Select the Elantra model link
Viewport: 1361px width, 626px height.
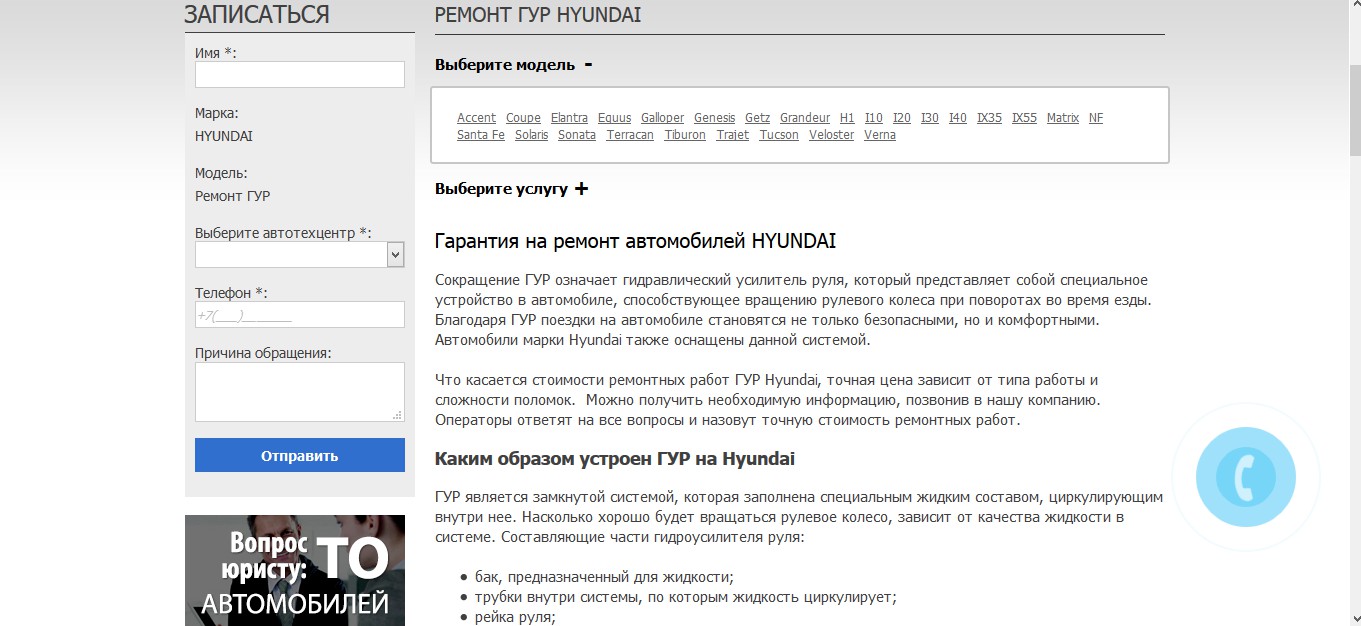[x=569, y=118]
